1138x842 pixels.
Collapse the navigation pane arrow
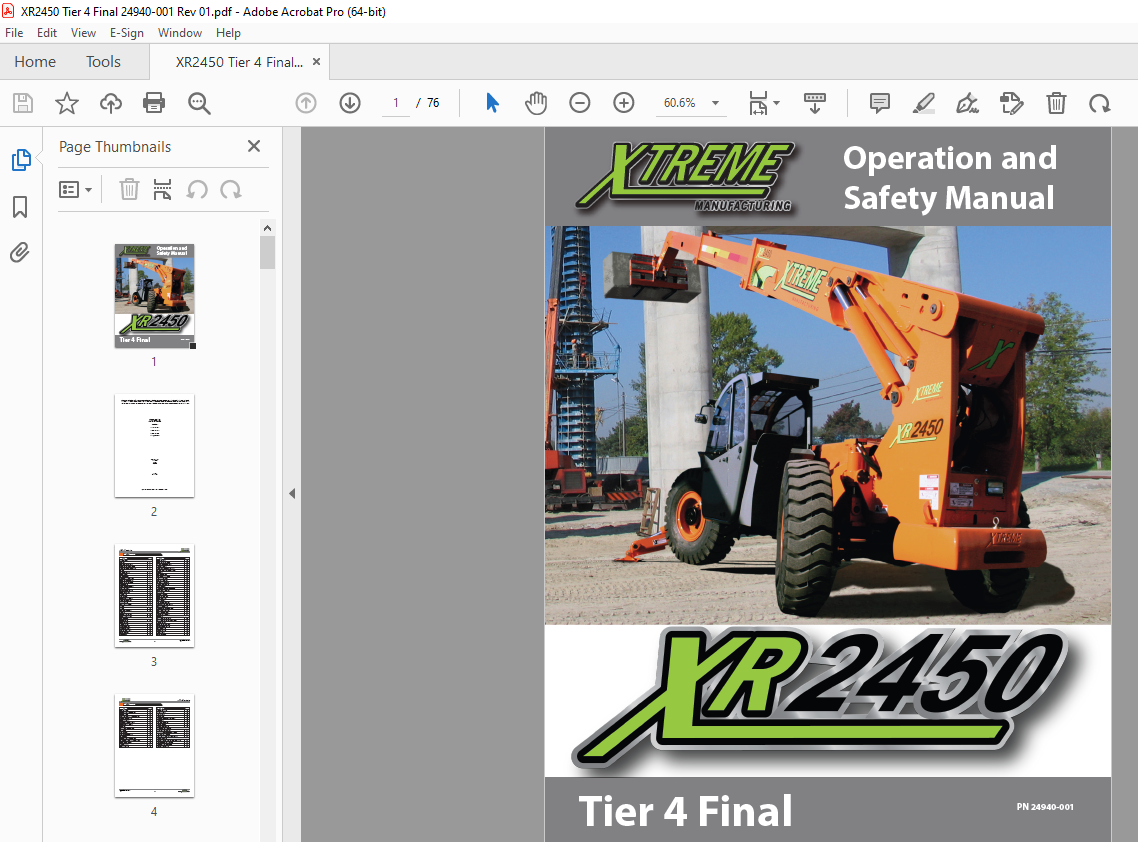[292, 494]
